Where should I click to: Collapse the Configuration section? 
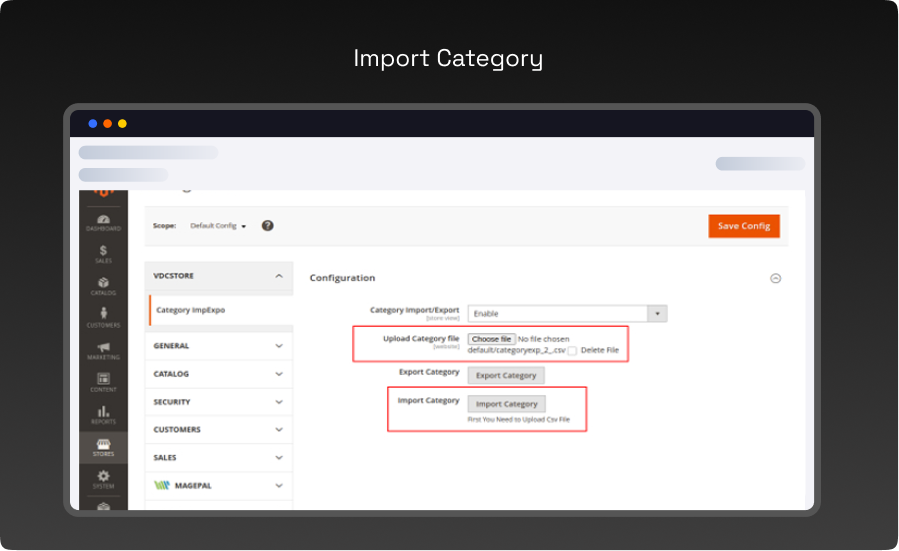click(775, 279)
